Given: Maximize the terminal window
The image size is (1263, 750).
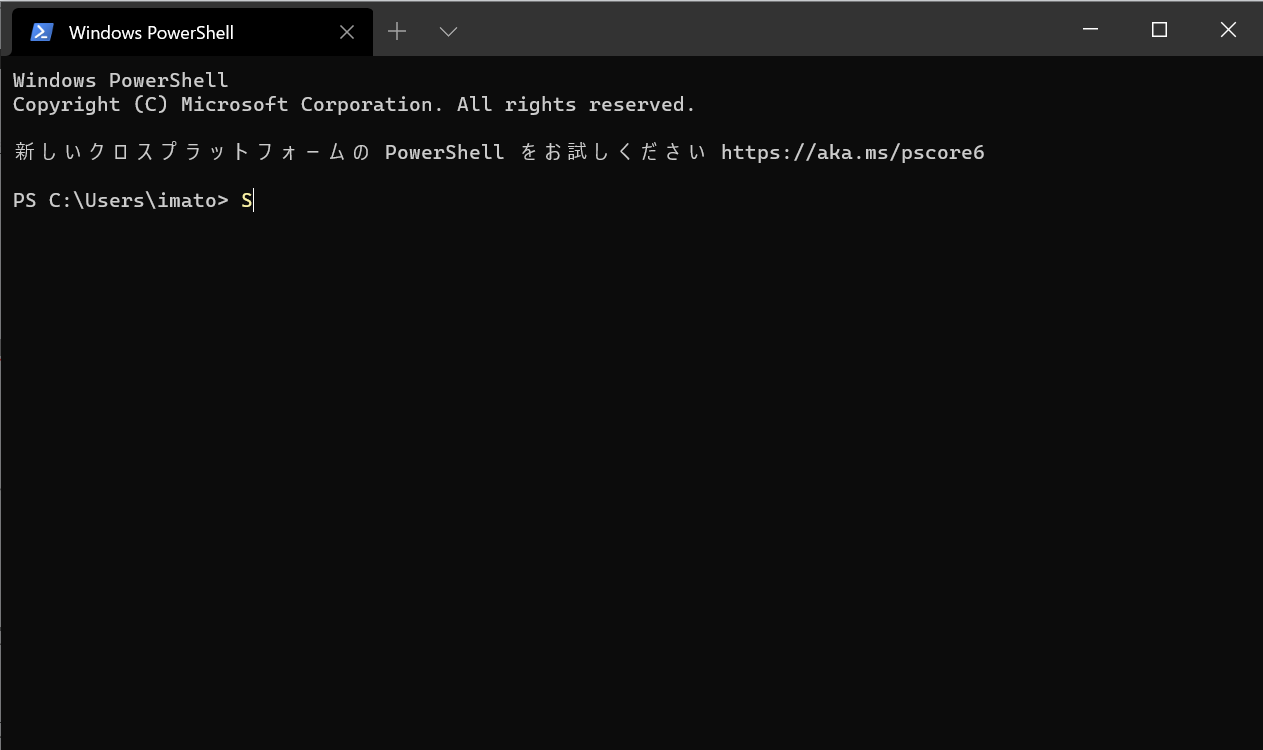Looking at the screenshot, I should 1159,30.
